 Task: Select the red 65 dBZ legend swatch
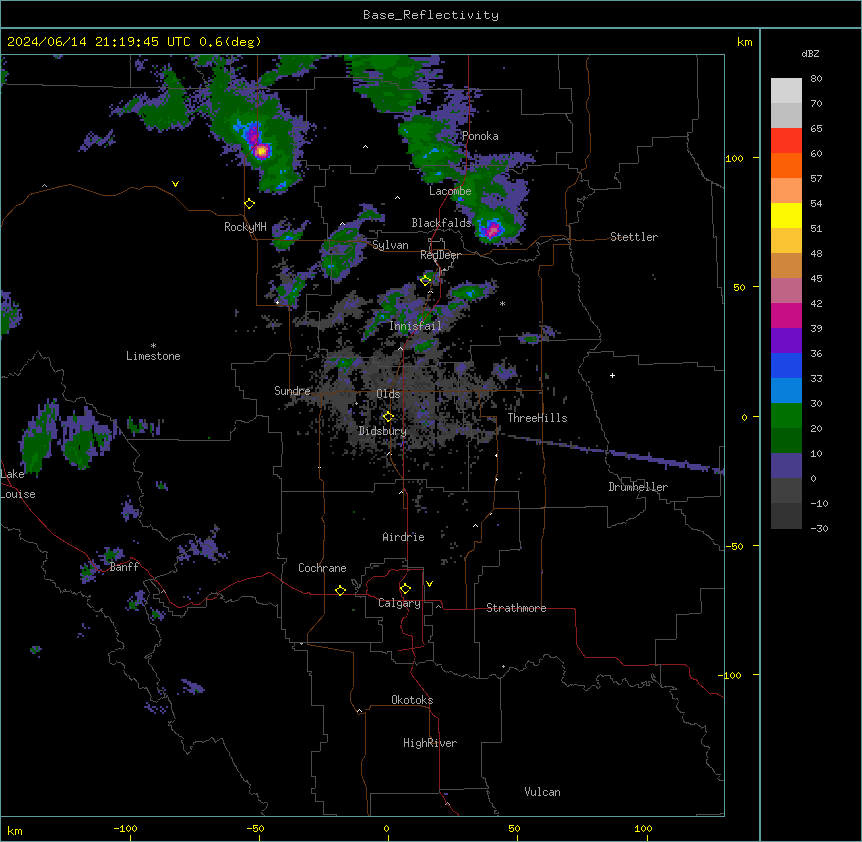click(x=786, y=141)
